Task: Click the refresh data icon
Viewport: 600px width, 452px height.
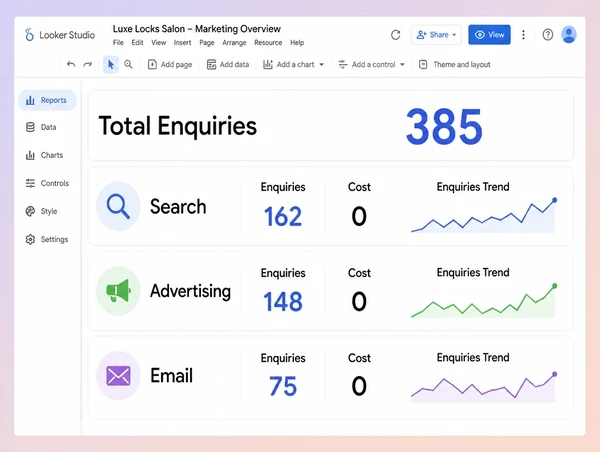Action: tap(396, 35)
